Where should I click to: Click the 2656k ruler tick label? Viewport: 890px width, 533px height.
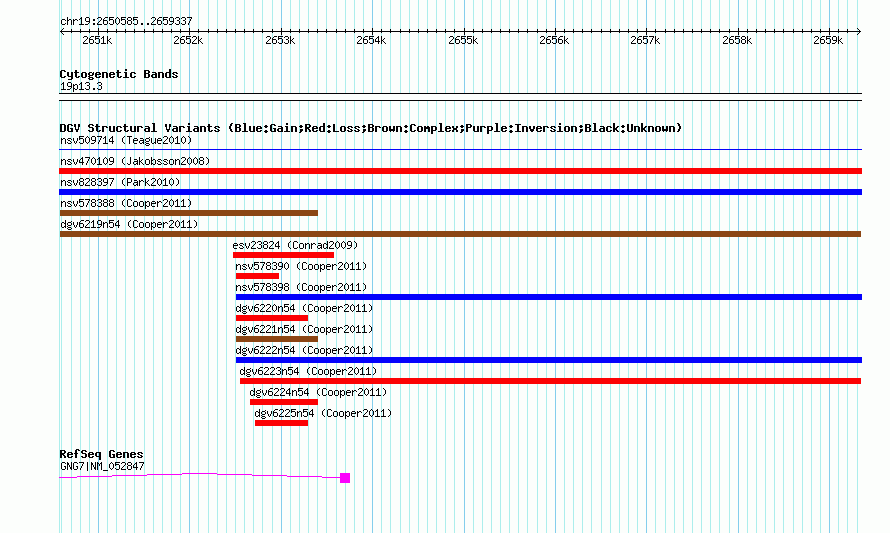pyautogui.click(x=554, y=40)
